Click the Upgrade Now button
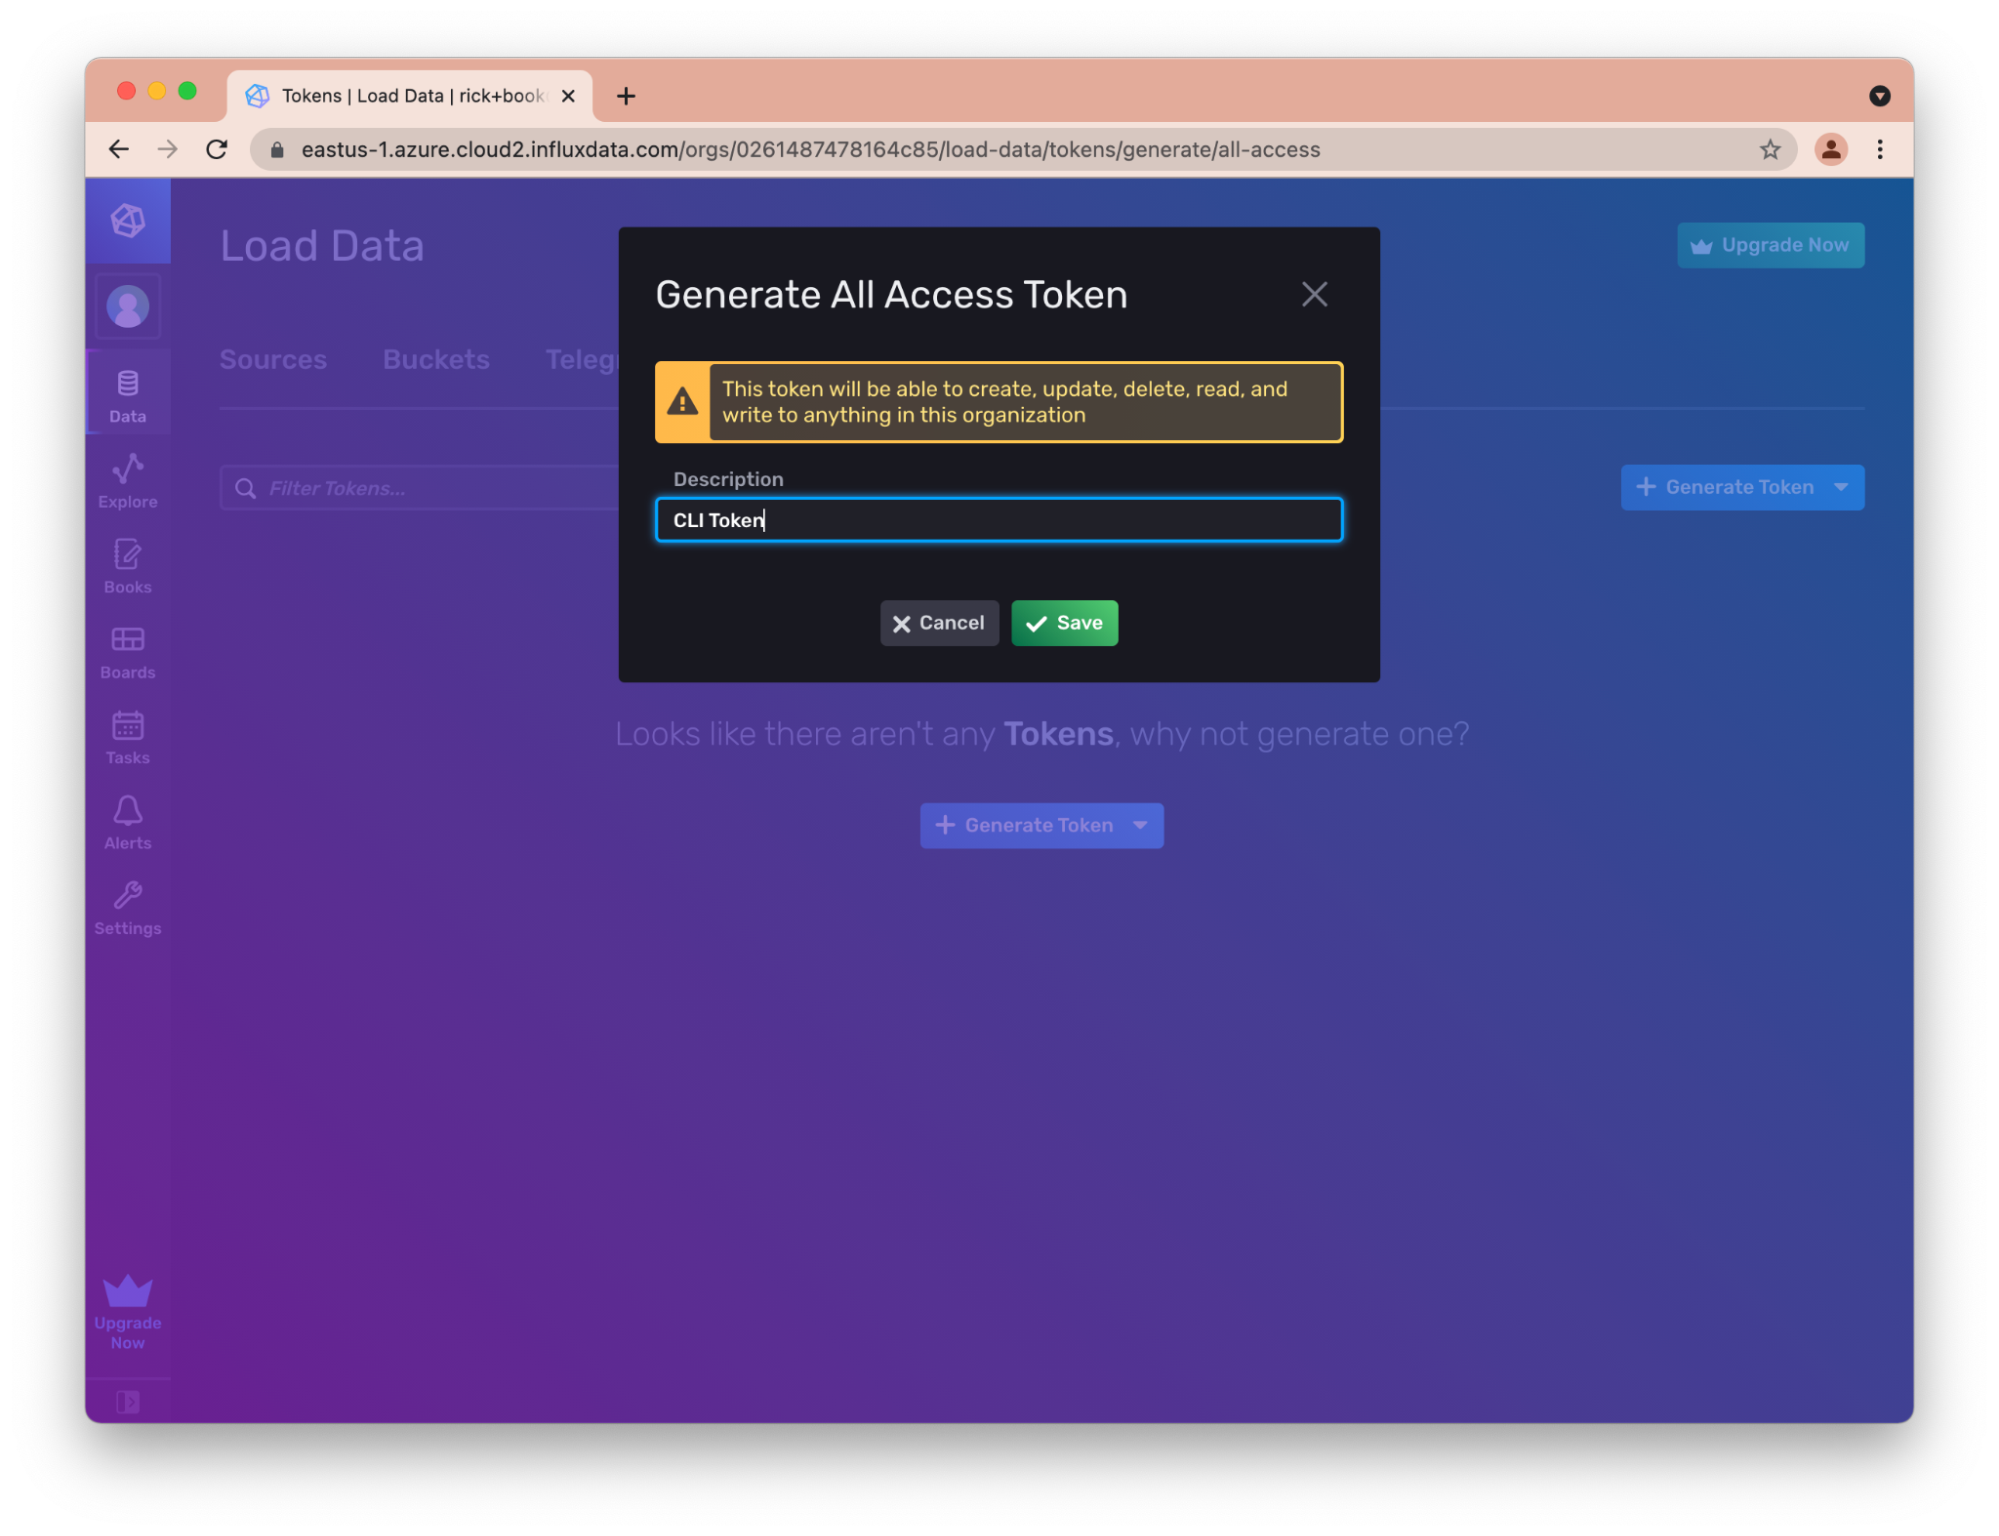Screen dimensions: 1999x1536 point(1770,244)
